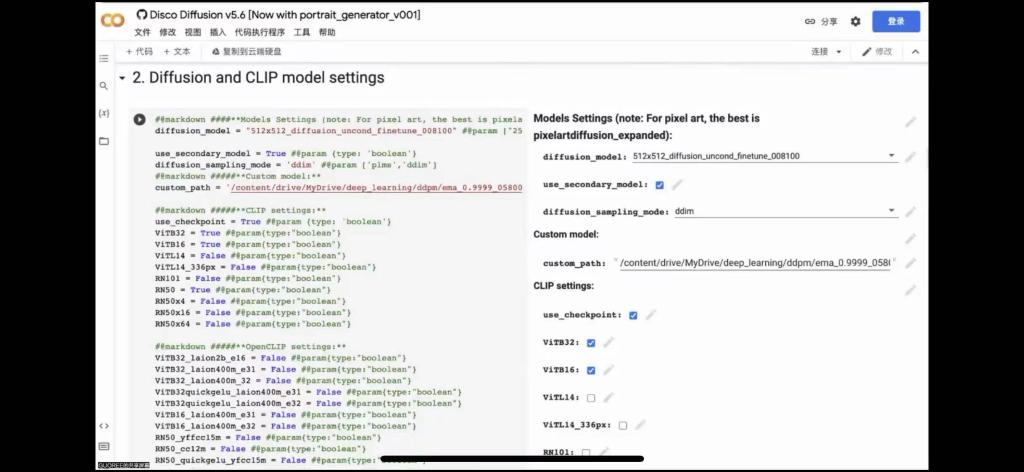This screenshot has height=472, width=1024.
Task: Collapse the Diffusion and CLIP model settings section
Action: click(x=122, y=78)
